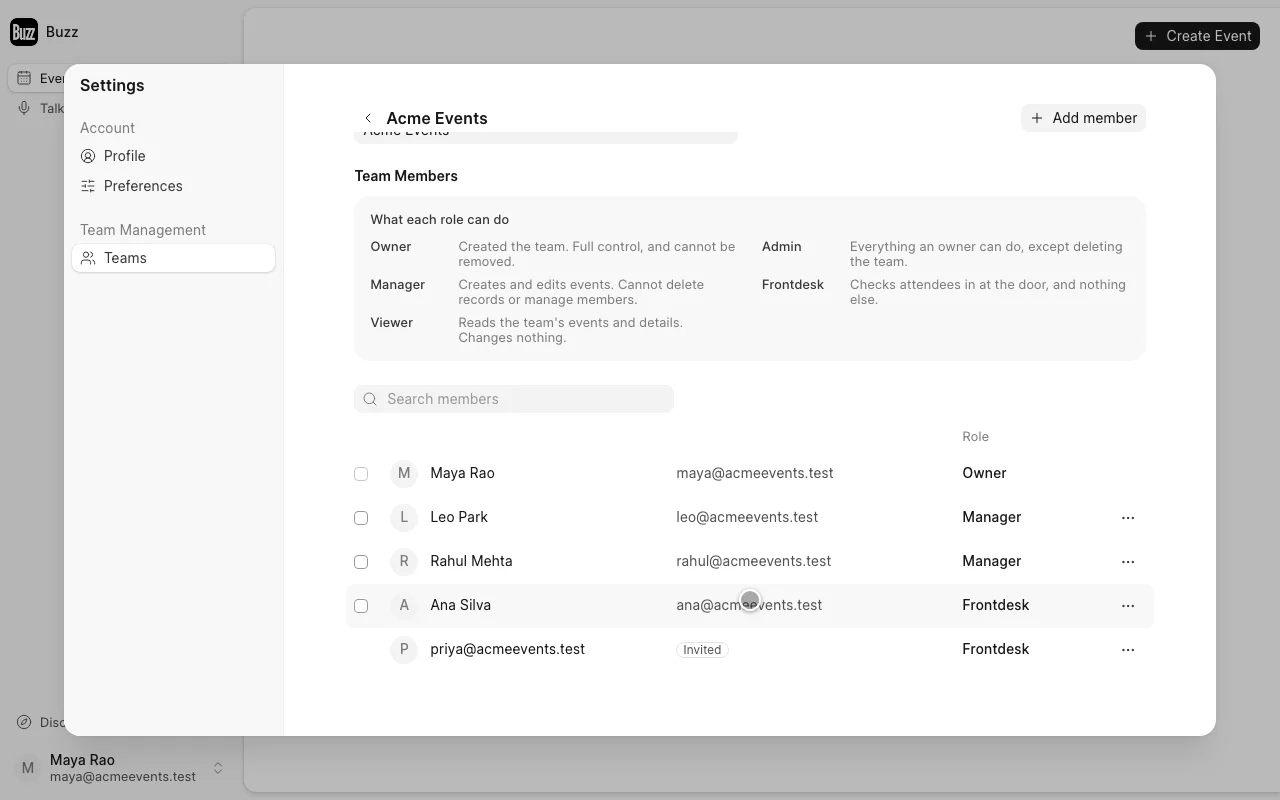
Task: Open the more options menu for Ana Silva
Action: point(1128,606)
